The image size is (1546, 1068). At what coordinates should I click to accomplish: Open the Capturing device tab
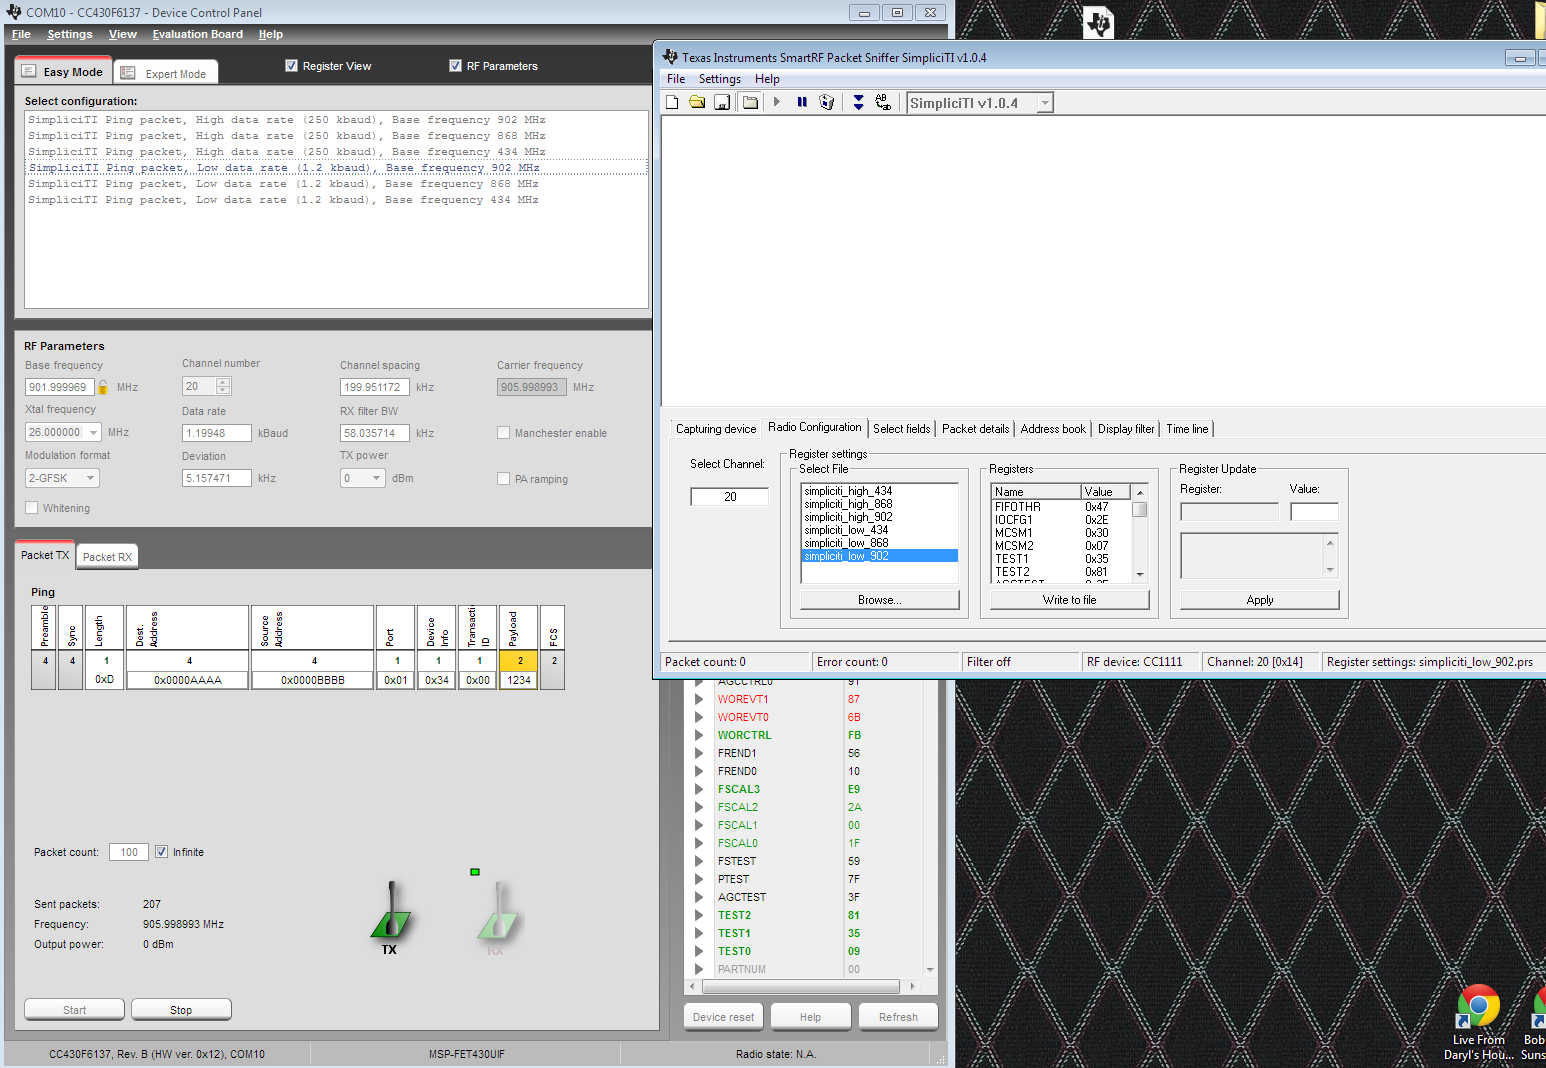pyautogui.click(x=716, y=429)
